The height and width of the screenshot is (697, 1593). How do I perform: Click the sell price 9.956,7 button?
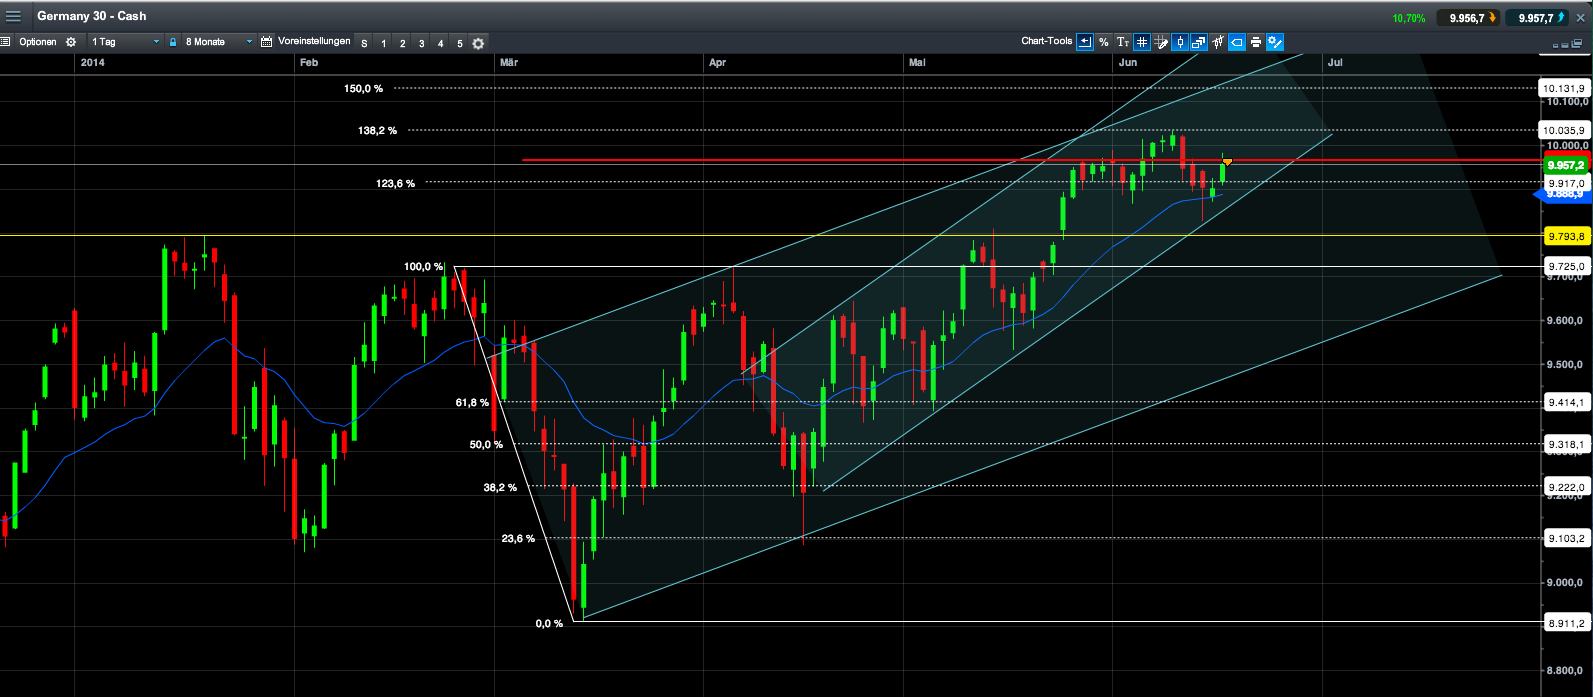[1467, 18]
